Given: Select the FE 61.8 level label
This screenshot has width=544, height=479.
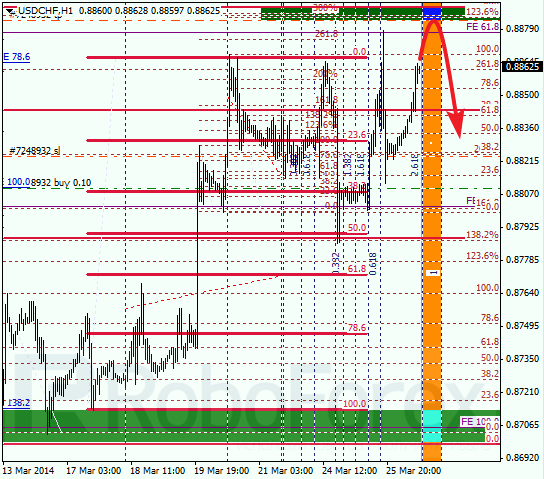Looking at the screenshot, I should pos(482,26).
